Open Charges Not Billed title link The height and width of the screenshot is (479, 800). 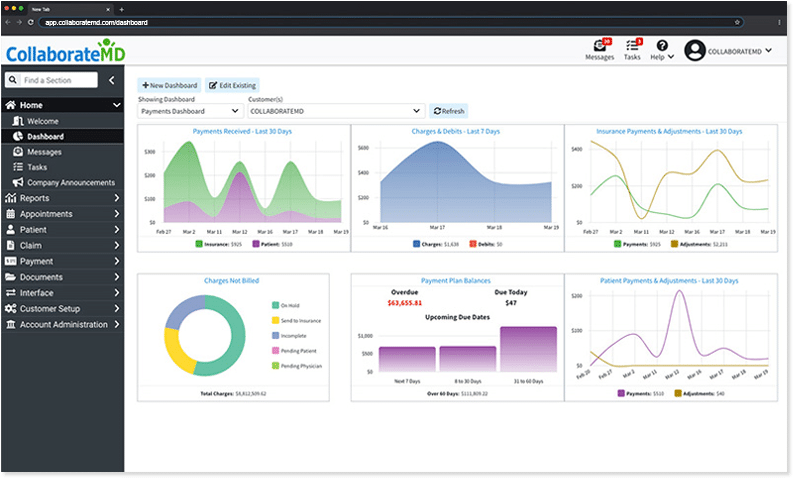[x=234, y=283]
